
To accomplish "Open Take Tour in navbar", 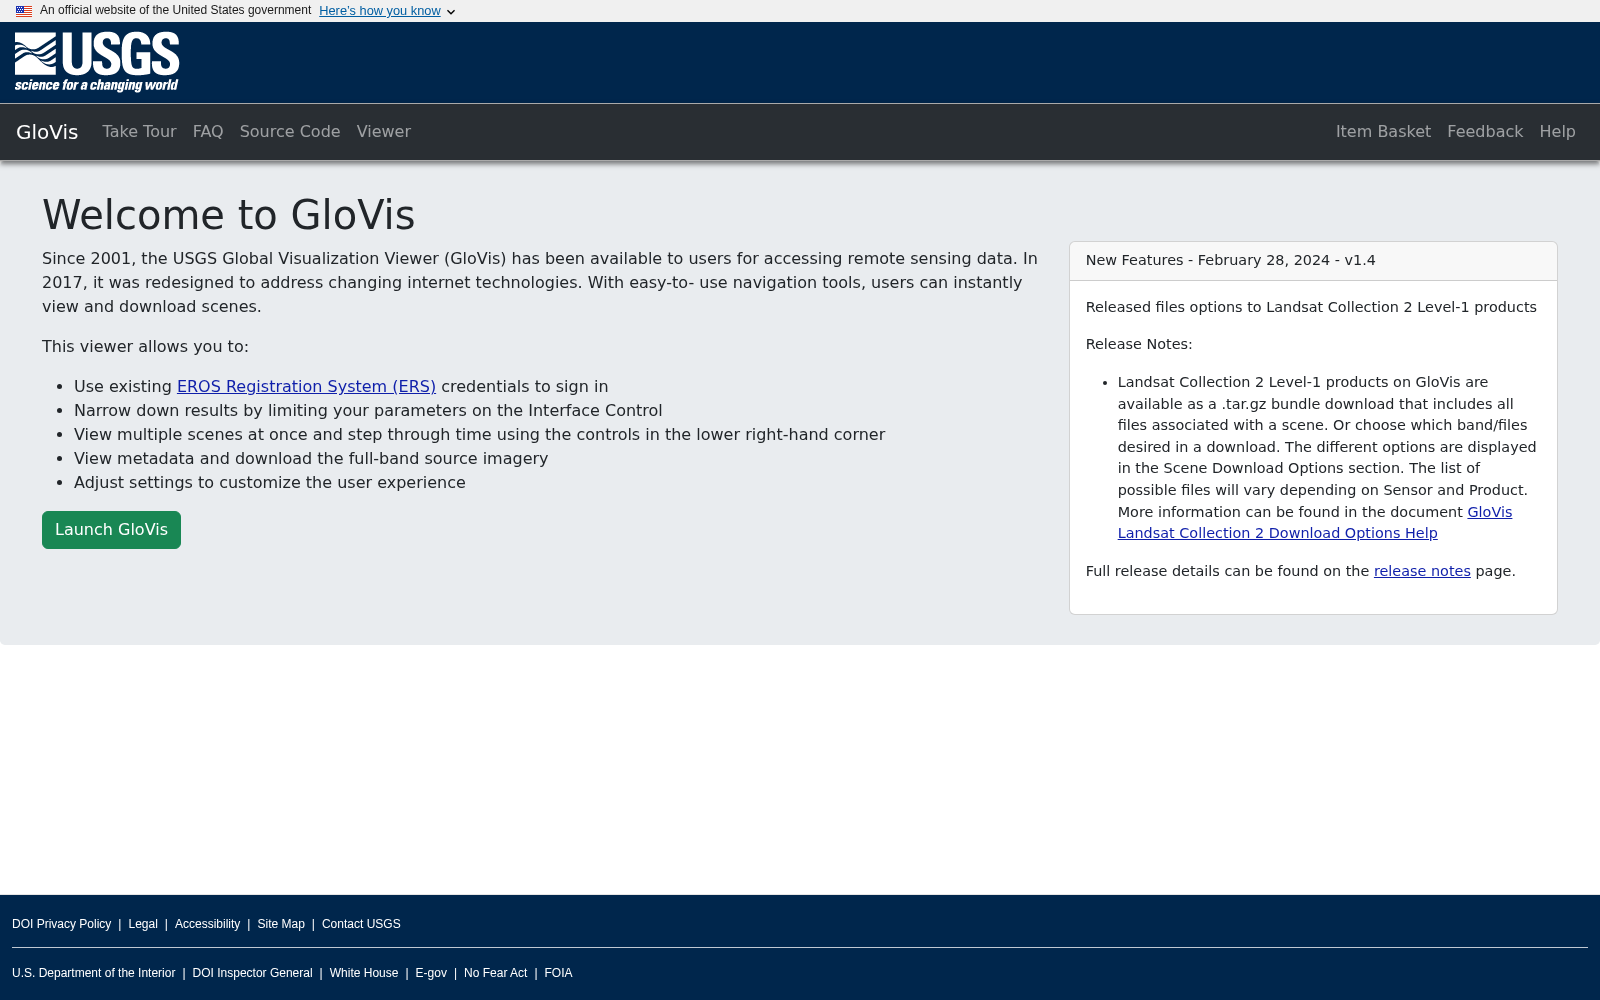I will coord(139,132).
